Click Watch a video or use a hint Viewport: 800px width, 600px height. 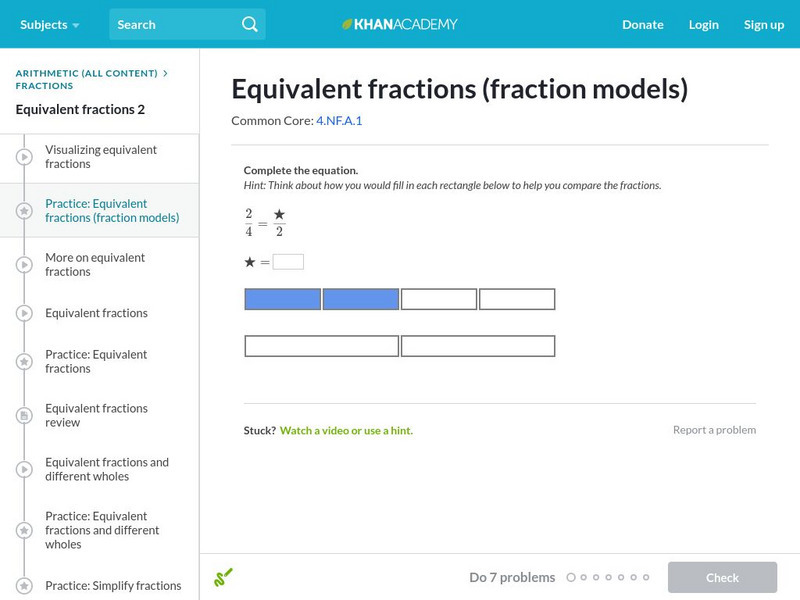click(346, 431)
